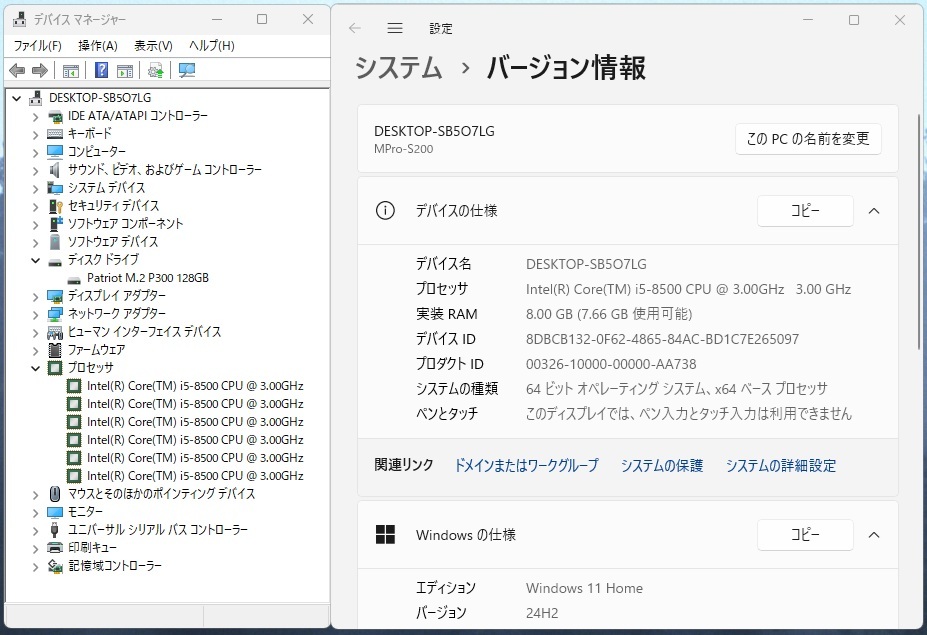Open Help via the blue question-mark icon
927x635 pixels.
coord(101,70)
